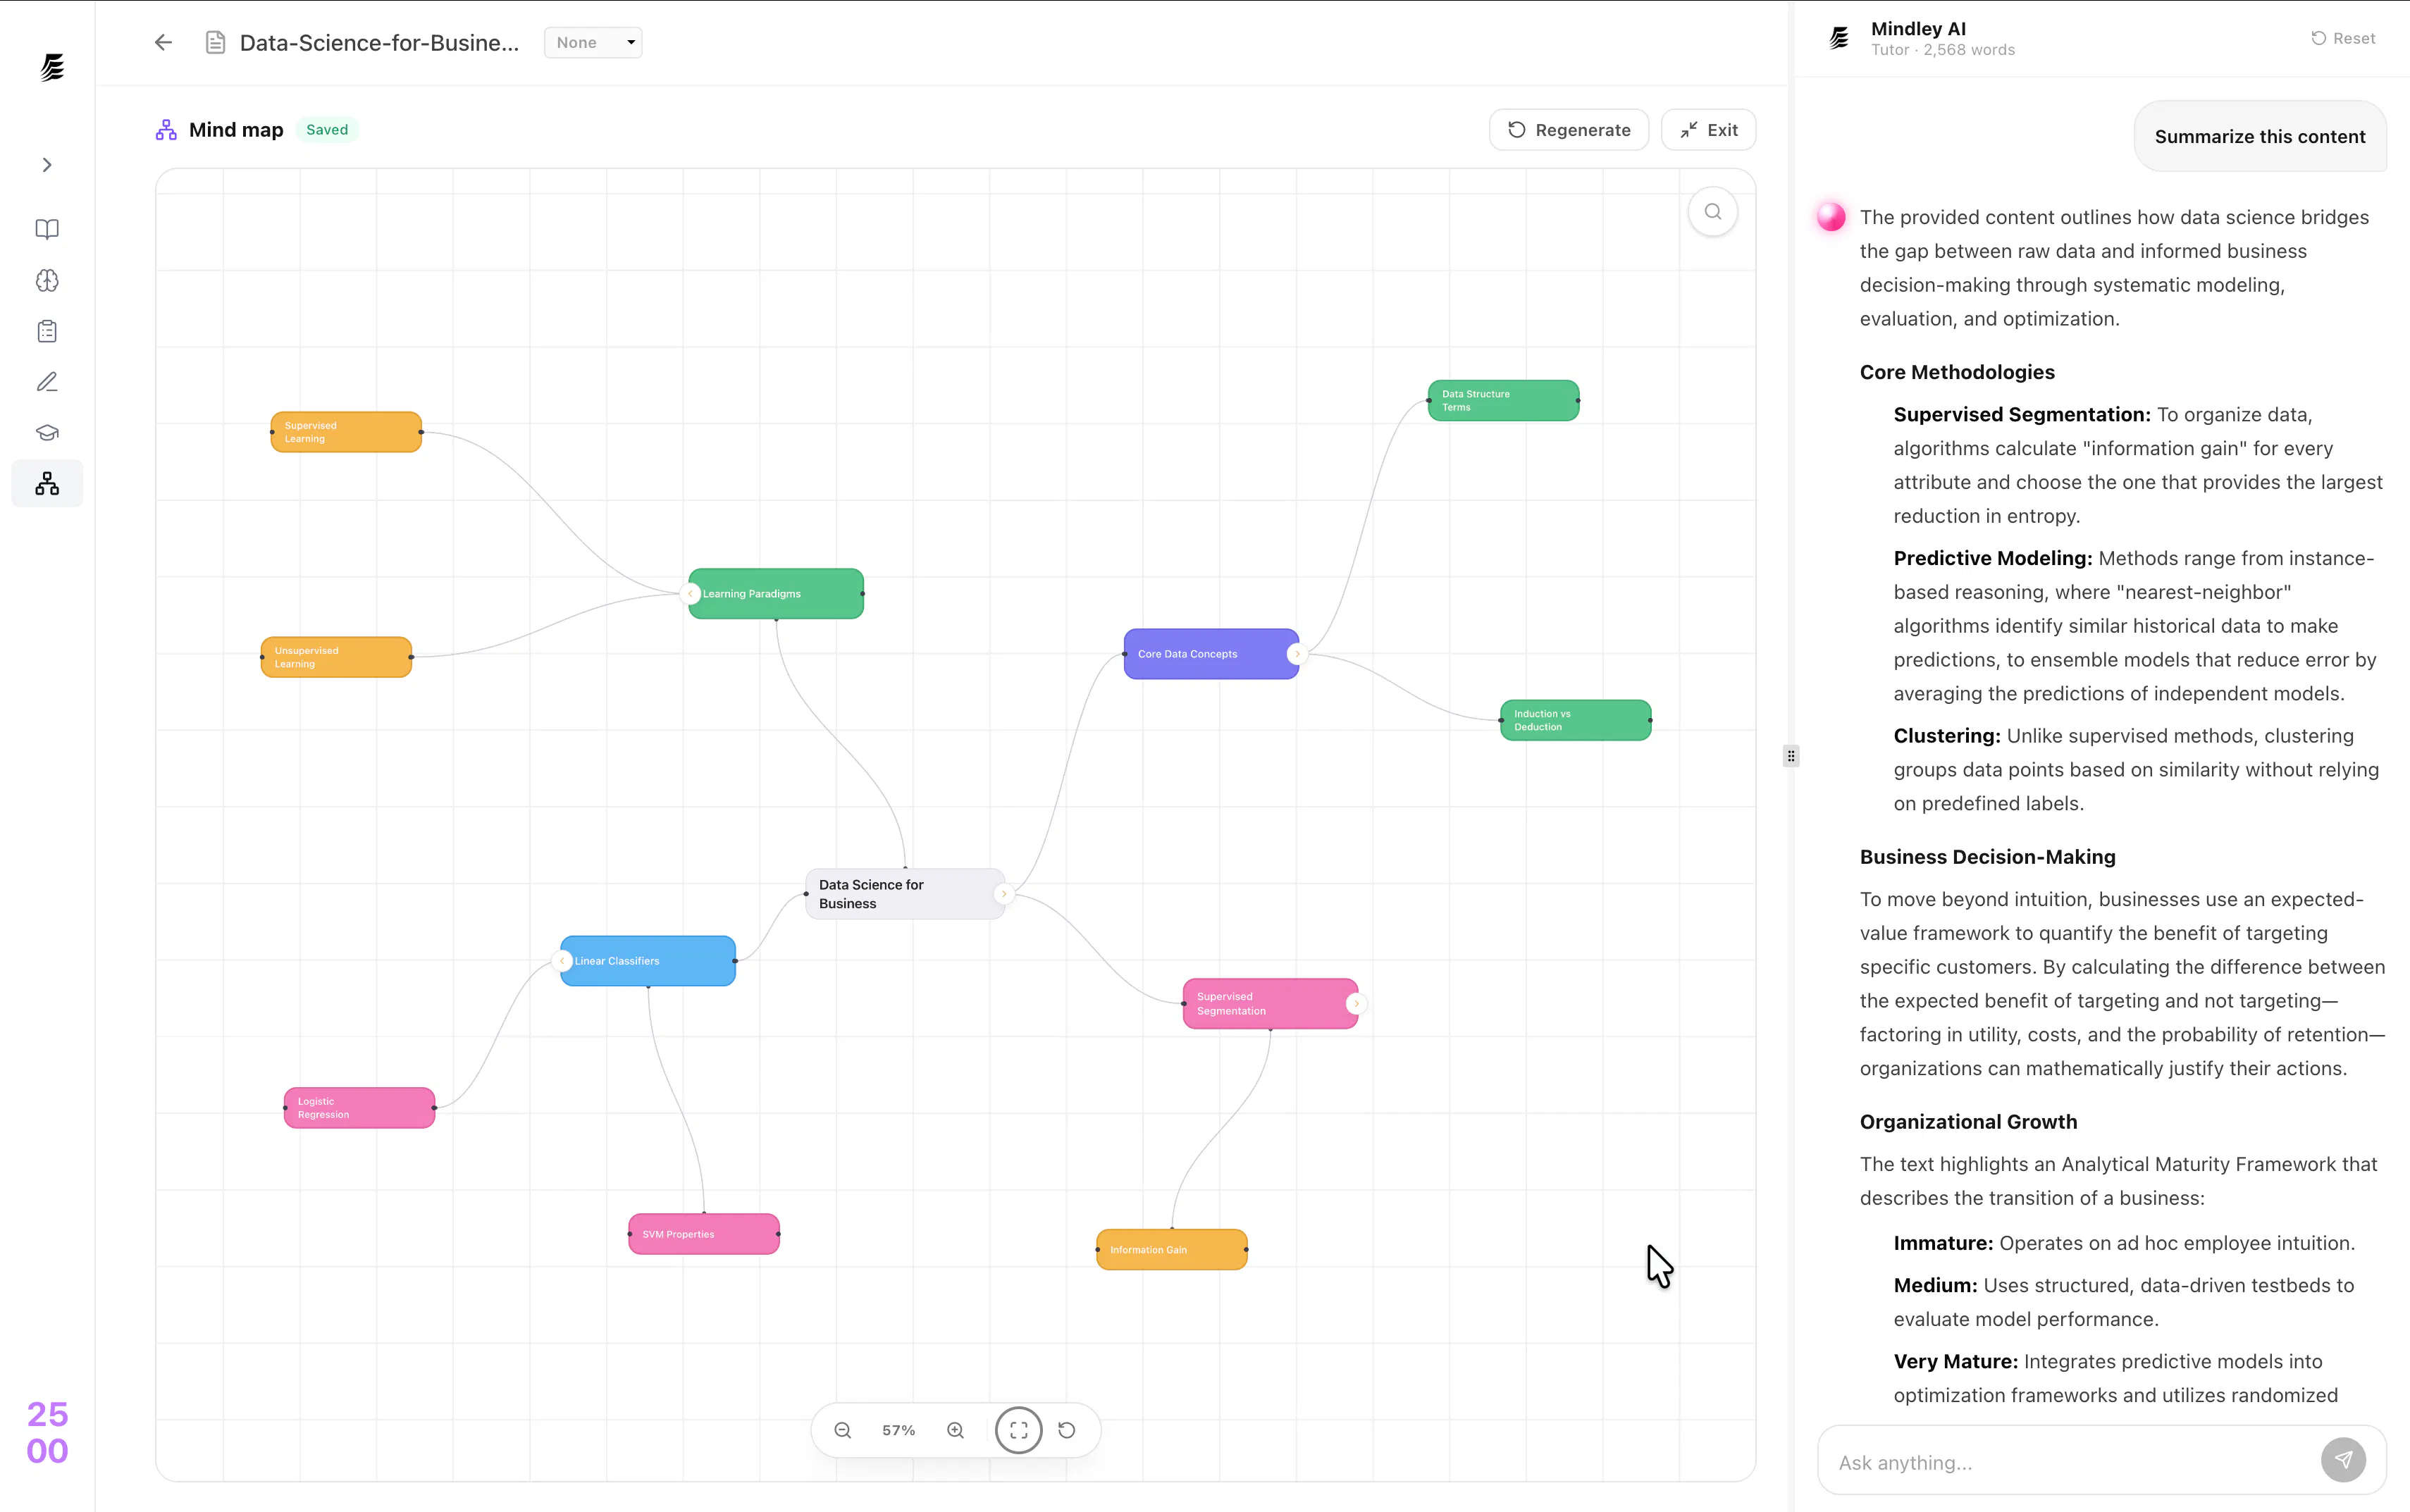
Task: Select the Unsupervised Learning node
Action: click(x=336, y=657)
